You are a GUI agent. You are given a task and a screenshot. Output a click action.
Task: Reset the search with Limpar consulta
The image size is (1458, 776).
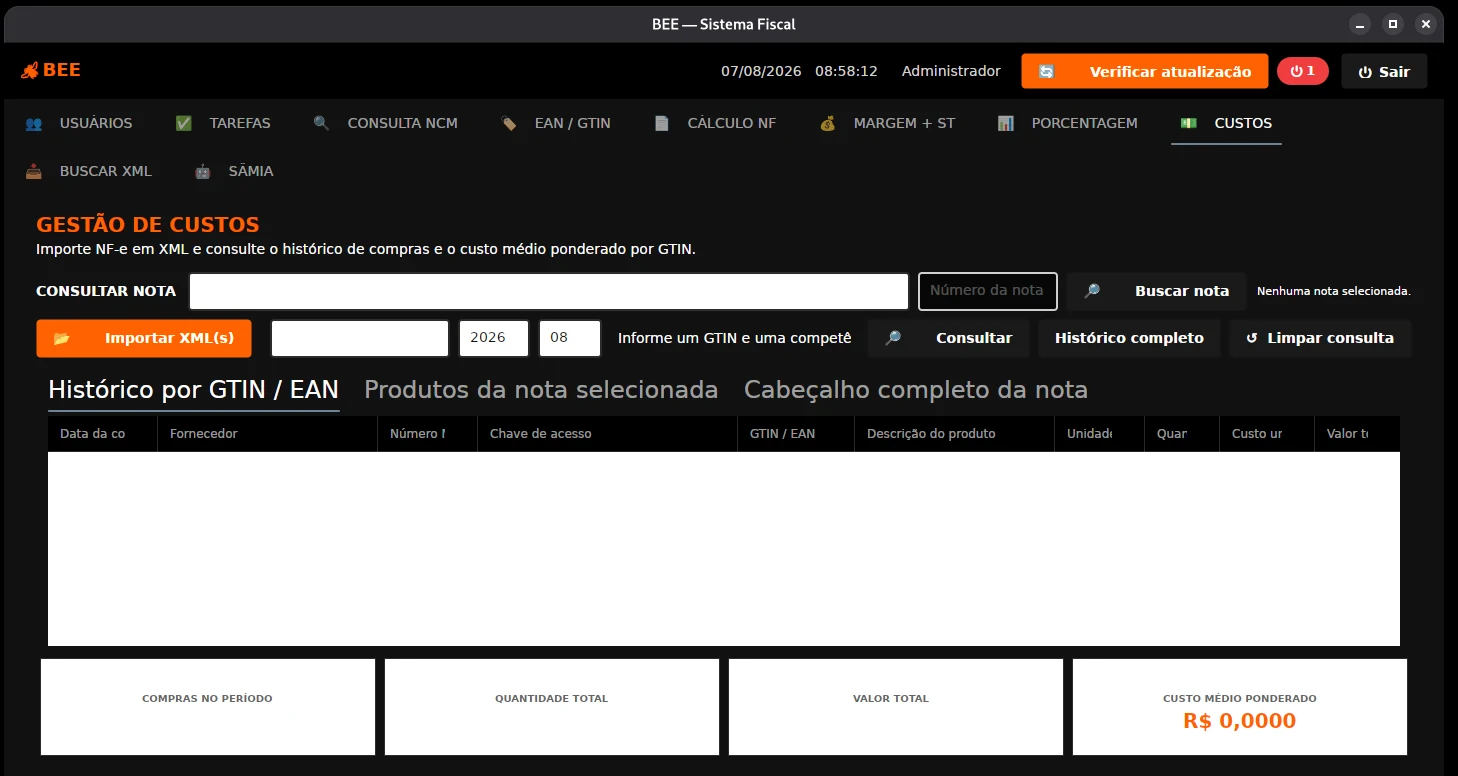(1320, 339)
